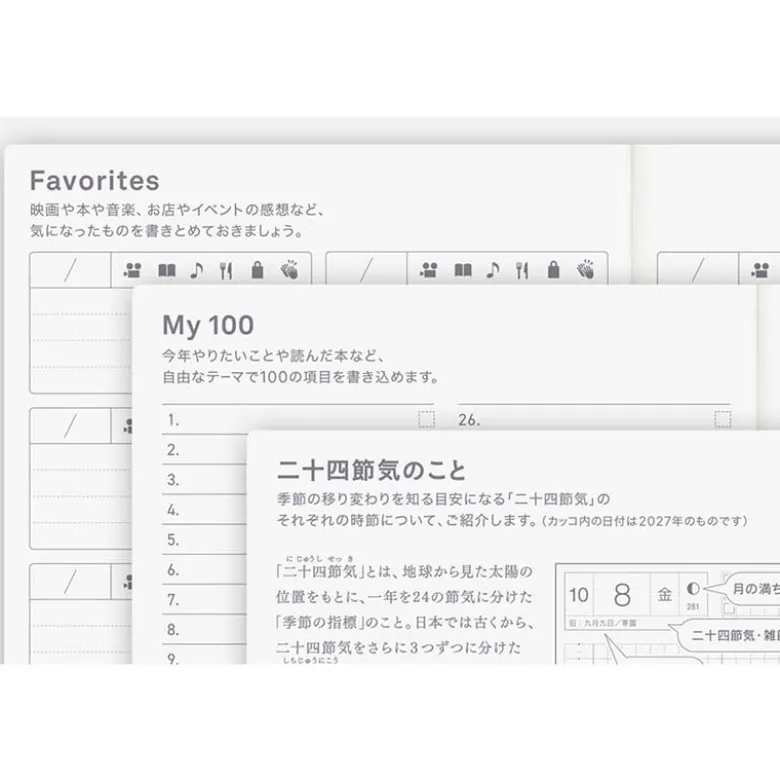The image size is (780, 781).
Task: Select the shopping bag icon in middle top Favorites card
Action: pyautogui.click(x=553, y=270)
